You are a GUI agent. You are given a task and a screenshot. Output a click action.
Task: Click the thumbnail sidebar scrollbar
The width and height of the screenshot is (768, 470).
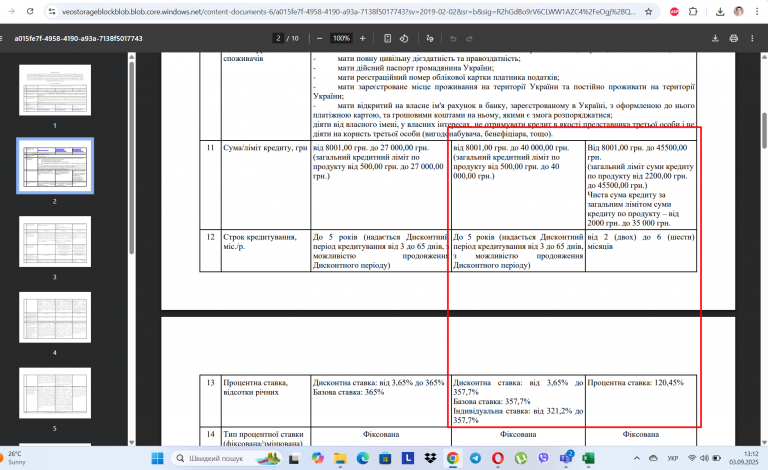(131, 157)
